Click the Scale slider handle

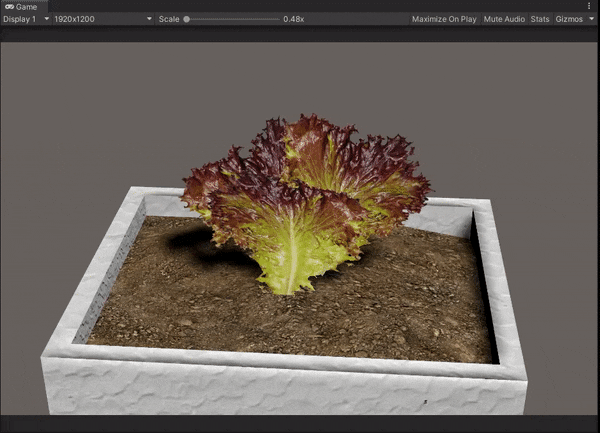tap(186, 19)
